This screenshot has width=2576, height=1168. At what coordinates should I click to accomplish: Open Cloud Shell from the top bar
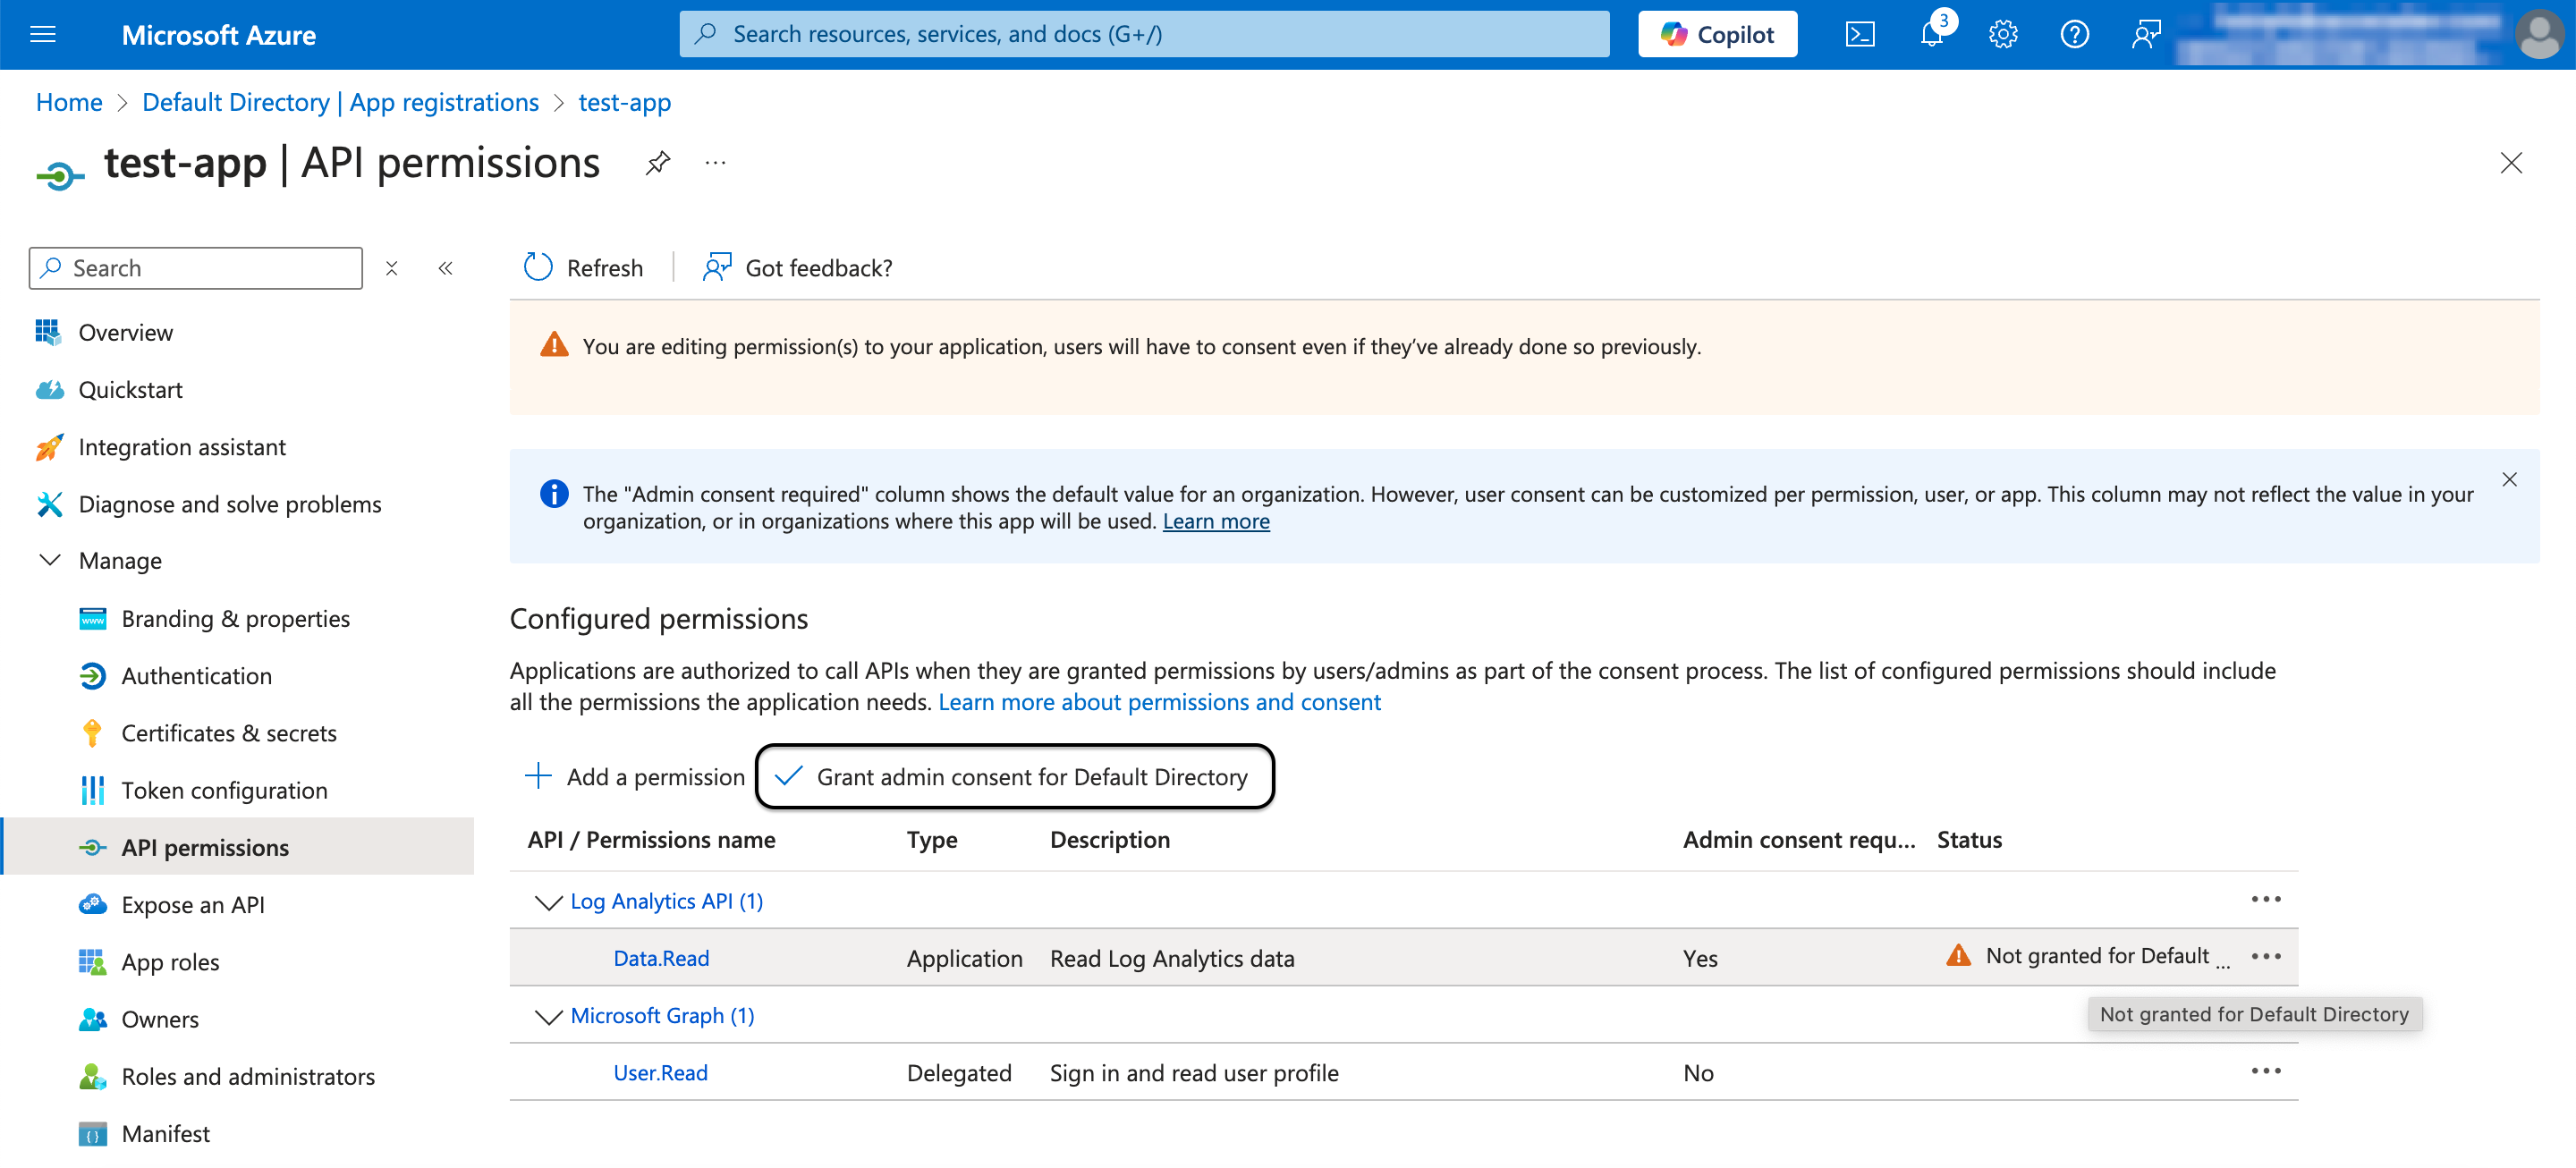(1860, 35)
